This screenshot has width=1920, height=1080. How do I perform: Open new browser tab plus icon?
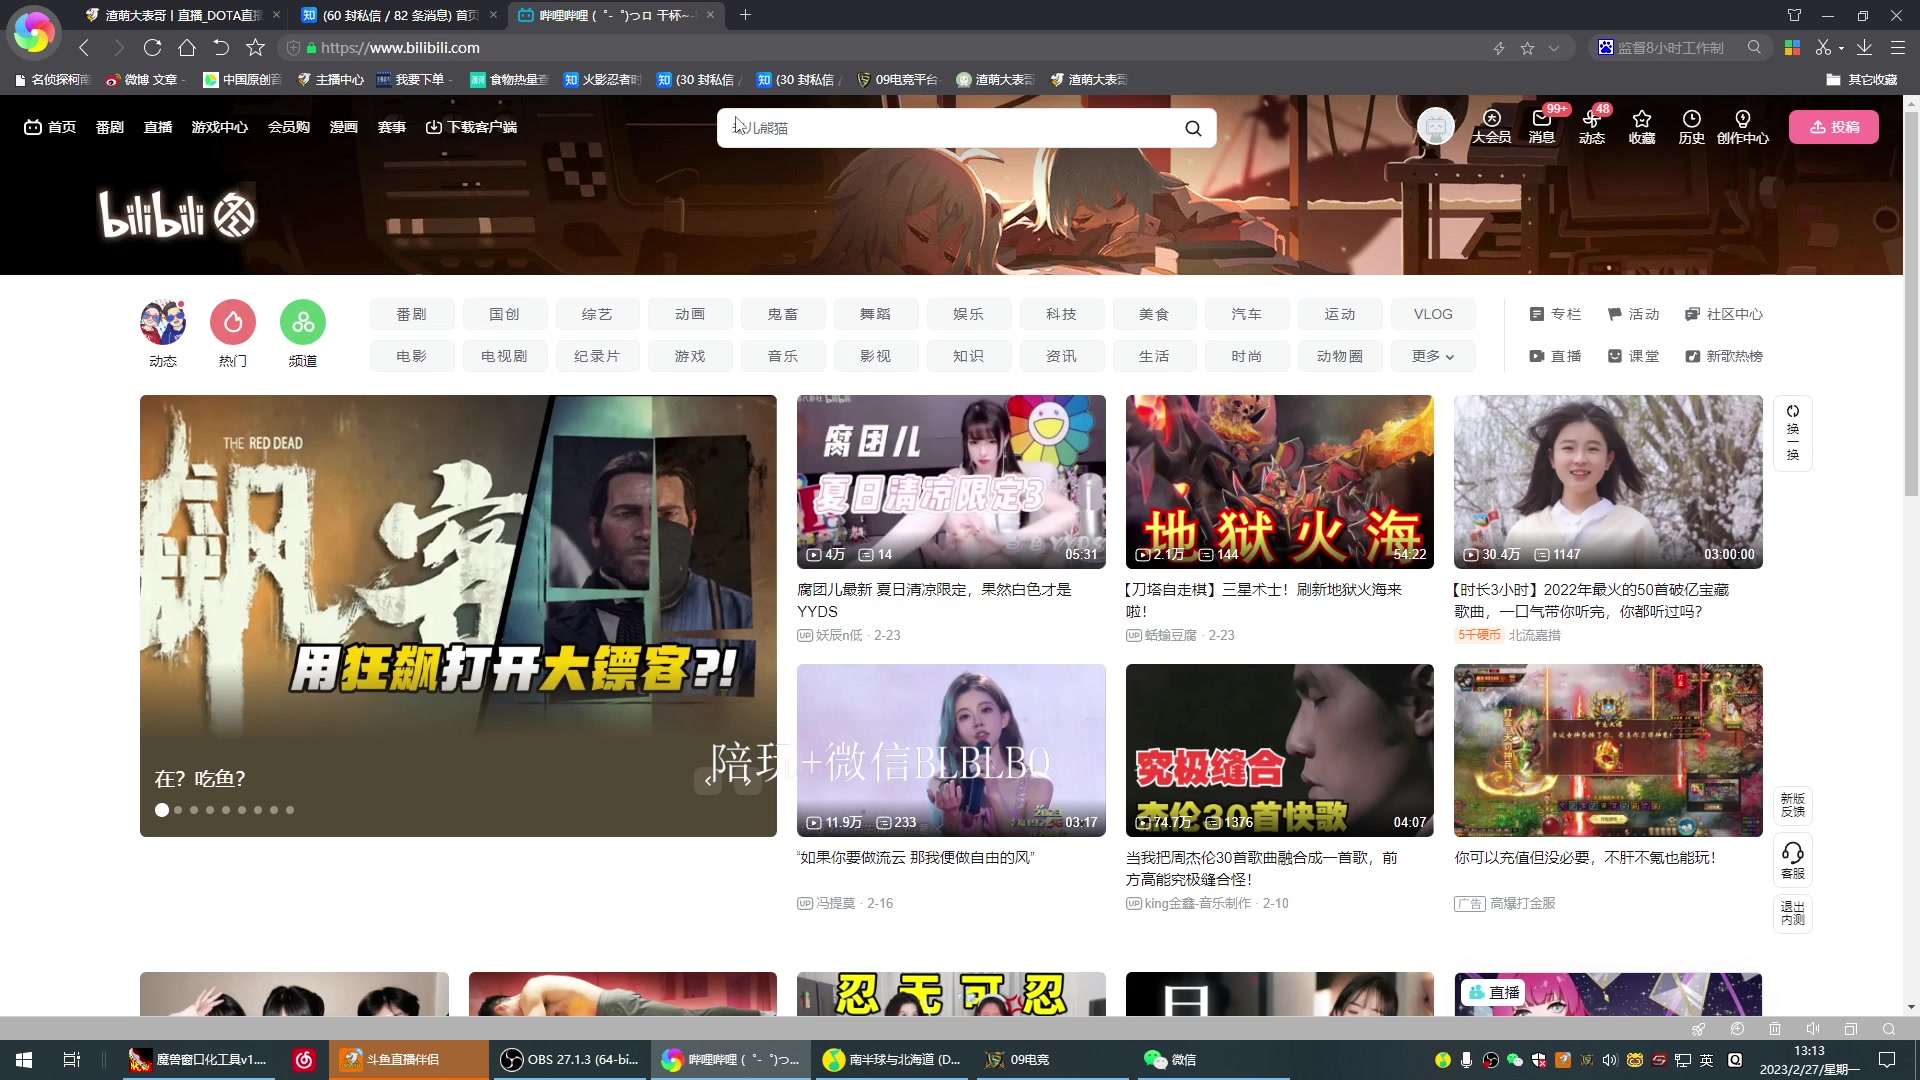(x=745, y=15)
